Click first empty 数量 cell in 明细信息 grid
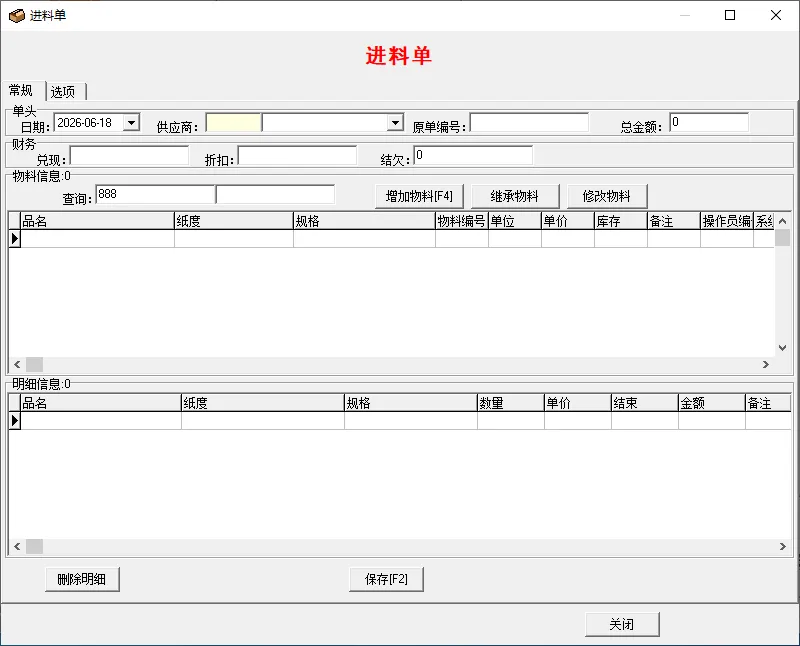 [x=511, y=420]
